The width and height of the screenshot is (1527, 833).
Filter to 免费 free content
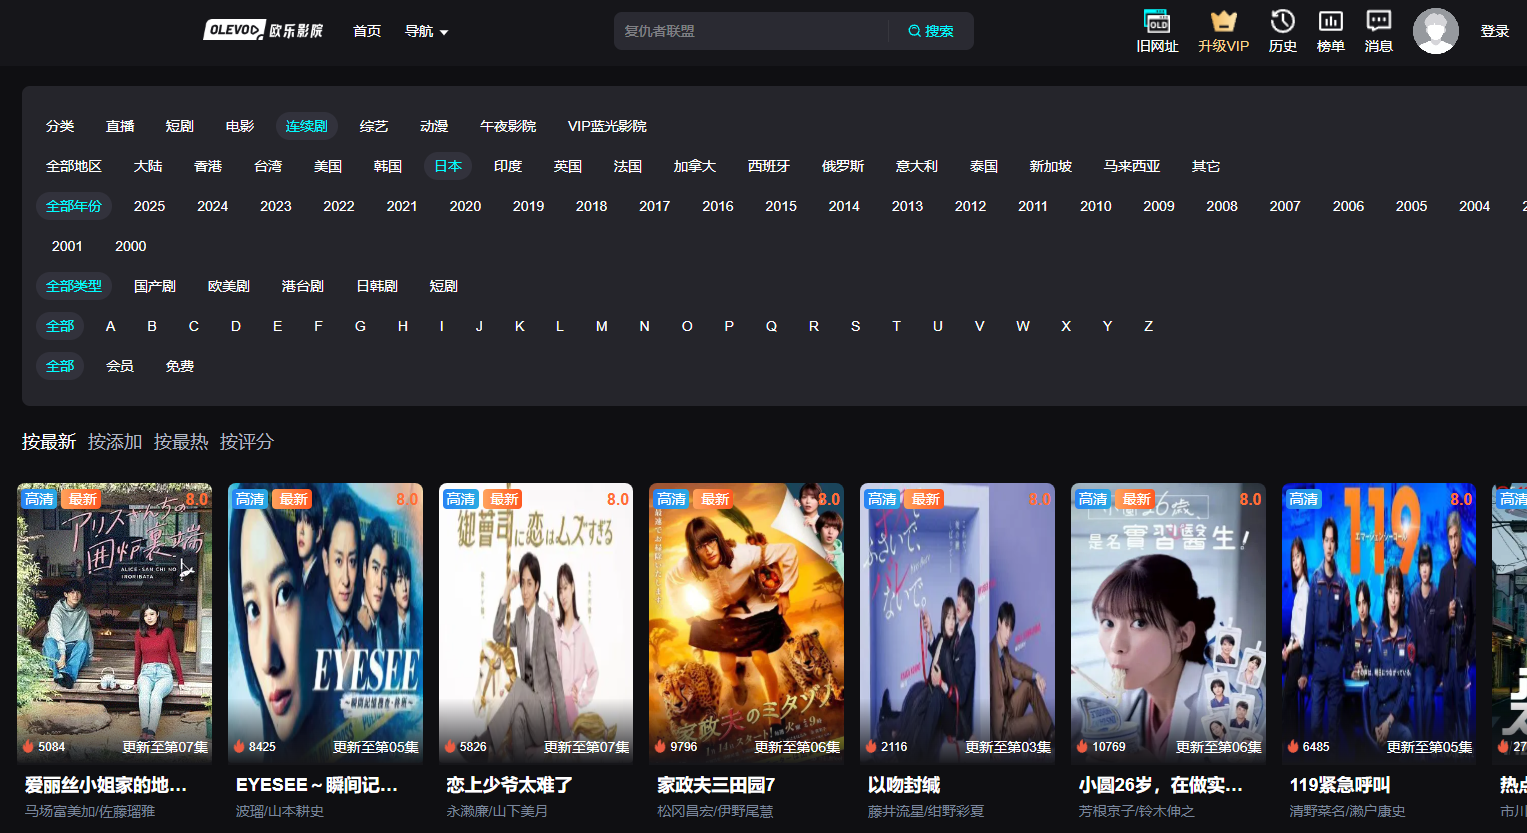[x=180, y=366]
